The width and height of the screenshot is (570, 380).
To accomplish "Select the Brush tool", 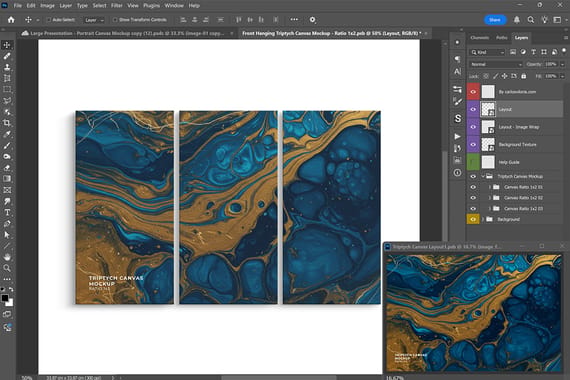I will (x=7, y=145).
